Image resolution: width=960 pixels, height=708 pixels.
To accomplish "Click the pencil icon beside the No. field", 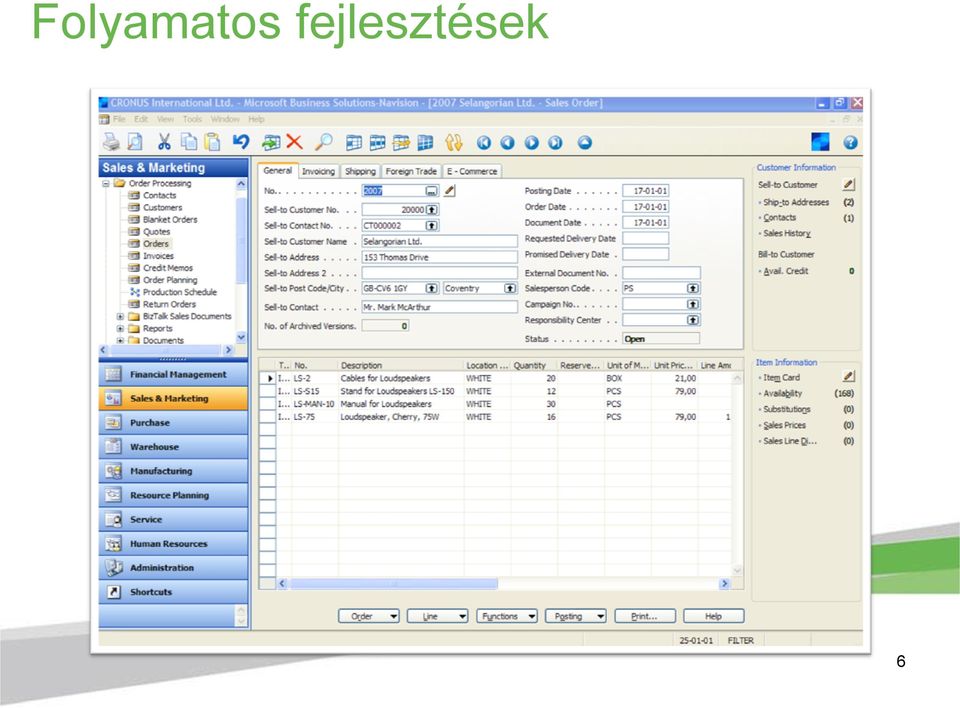I will click(x=449, y=190).
